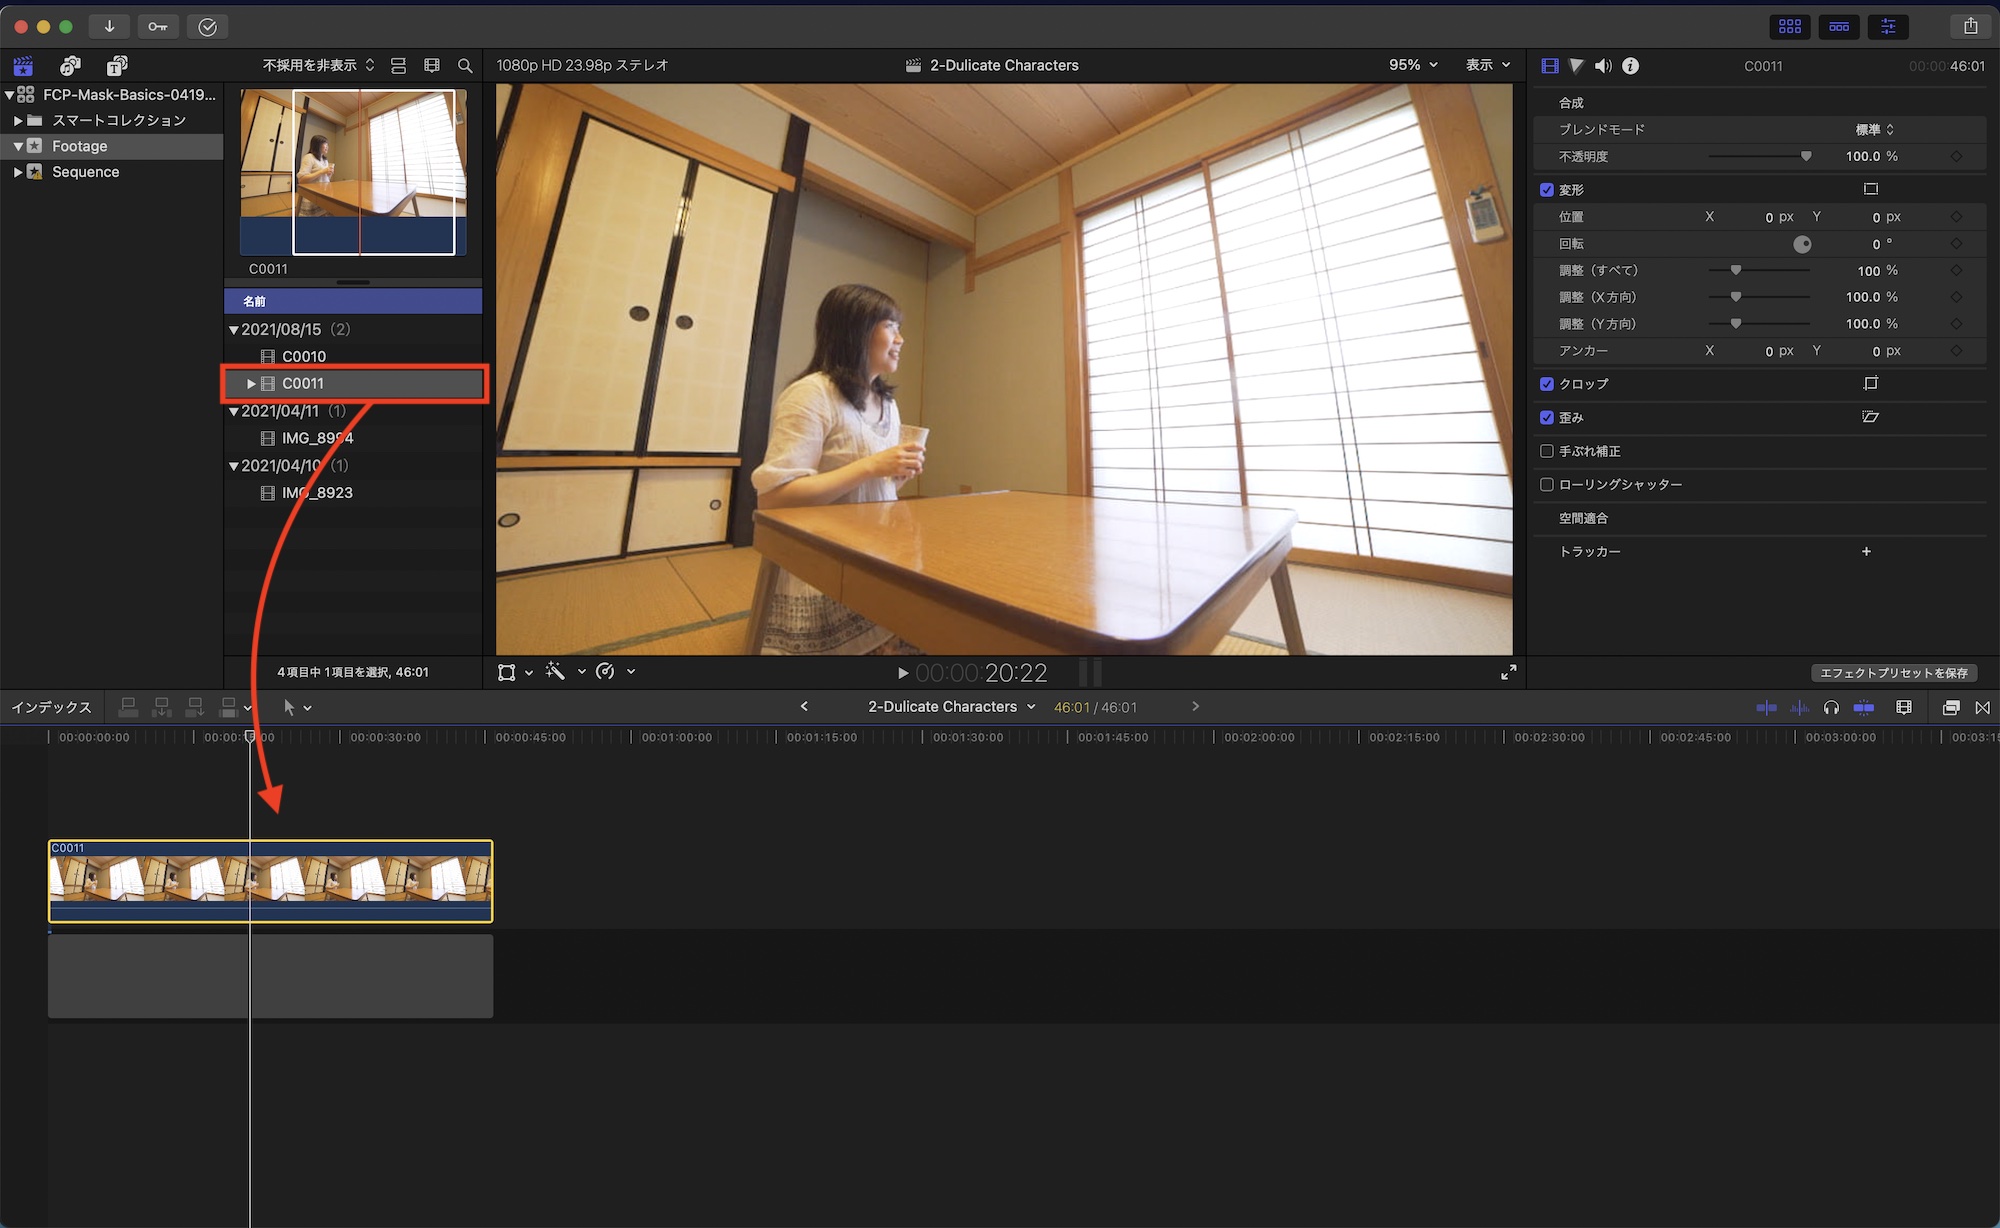Toggle the share export icon
This screenshot has height=1228, width=2000.
coord(1970,26)
